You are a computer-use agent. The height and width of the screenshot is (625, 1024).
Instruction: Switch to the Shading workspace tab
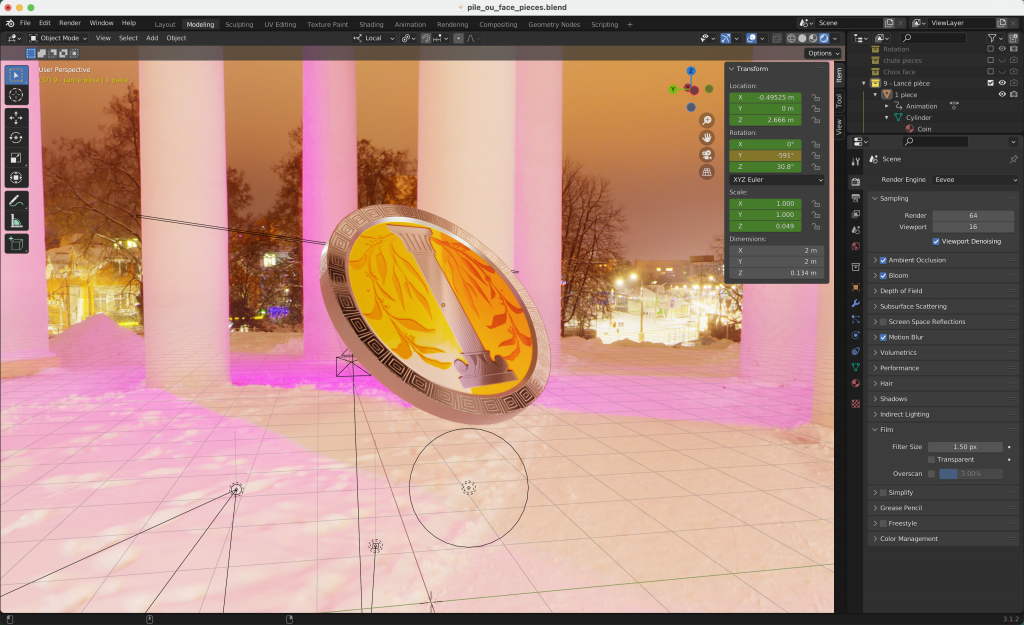[371, 24]
